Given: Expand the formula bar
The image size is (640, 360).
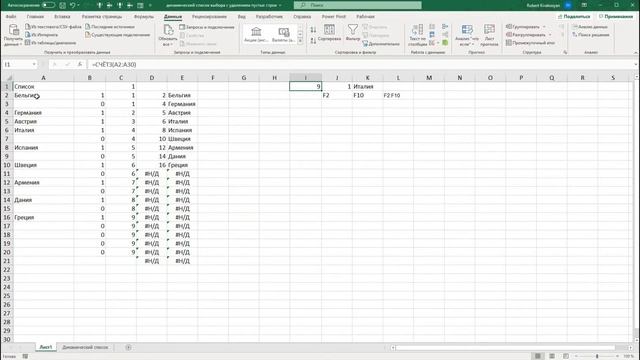Looking at the screenshot, I should (636, 64).
